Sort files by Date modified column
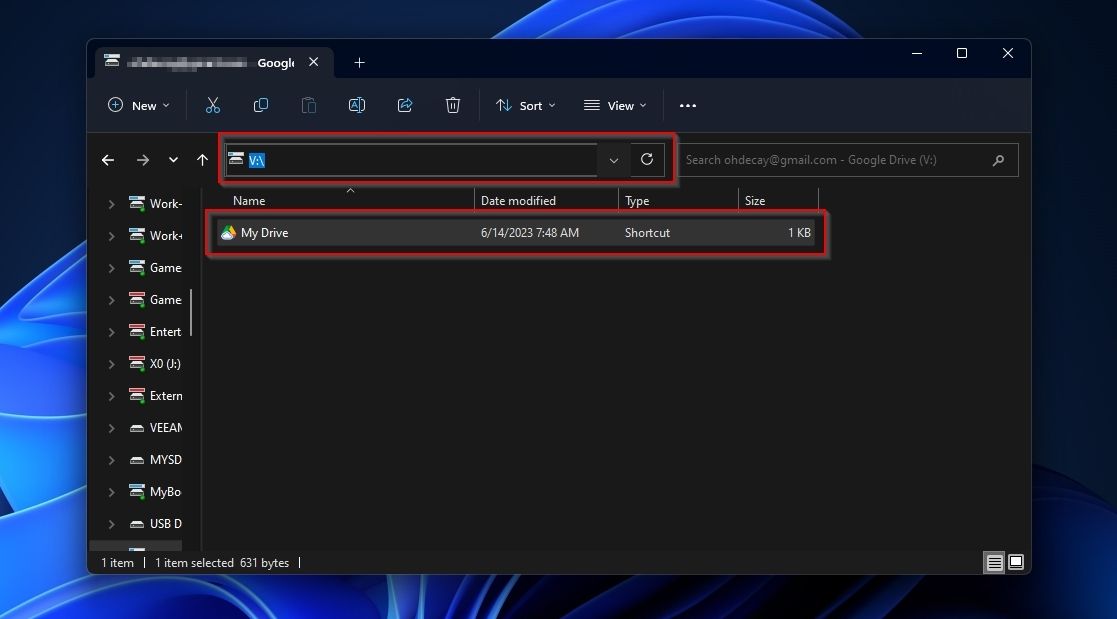The width and height of the screenshot is (1117, 619). 518,201
